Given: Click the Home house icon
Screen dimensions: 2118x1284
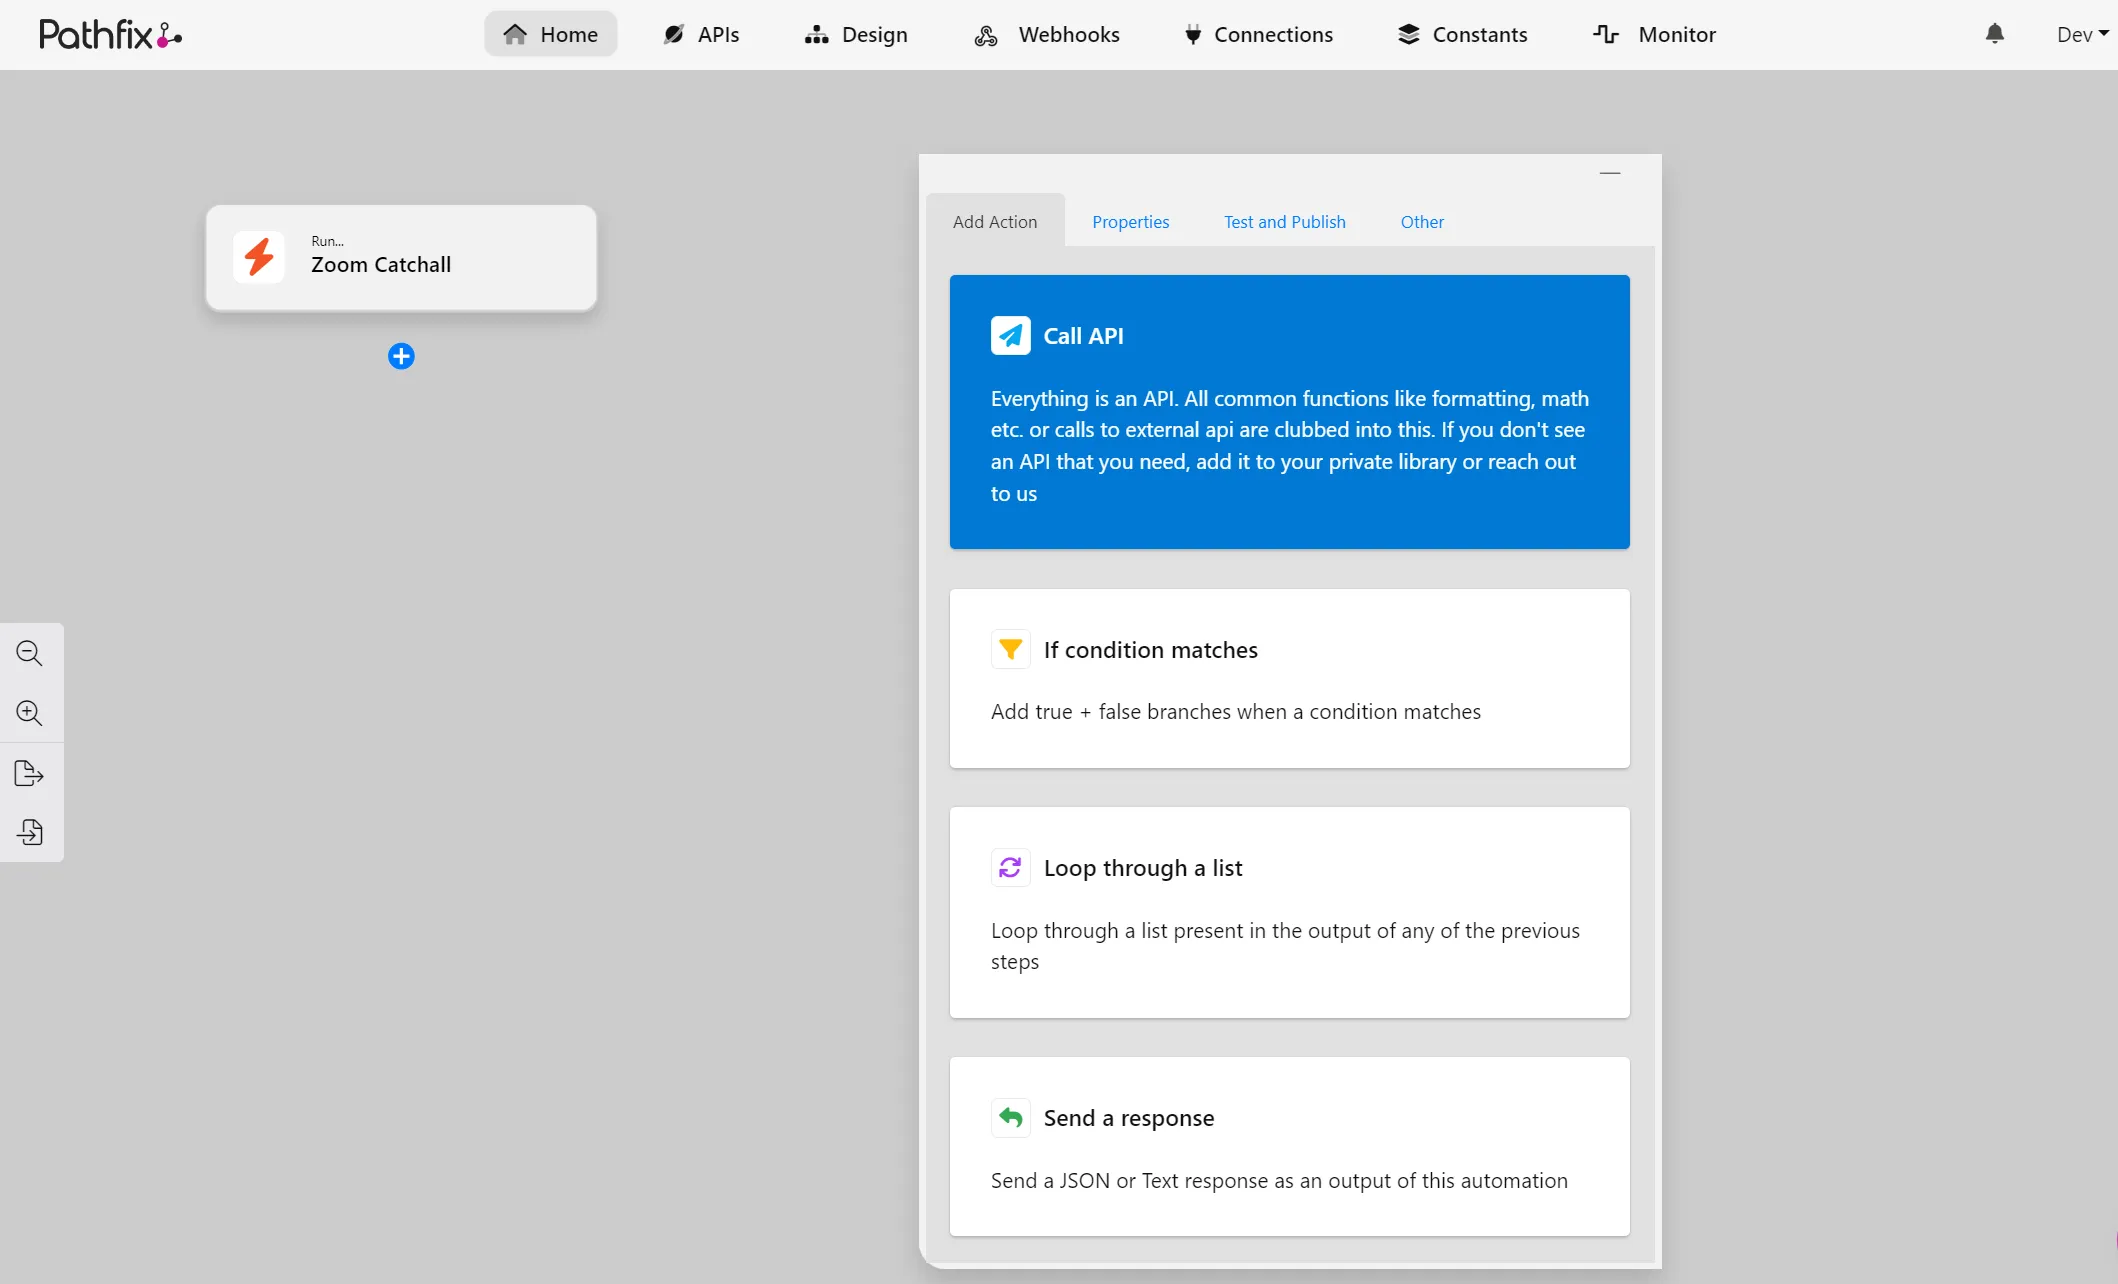Looking at the screenshot, I should click(x=515, y=34).
